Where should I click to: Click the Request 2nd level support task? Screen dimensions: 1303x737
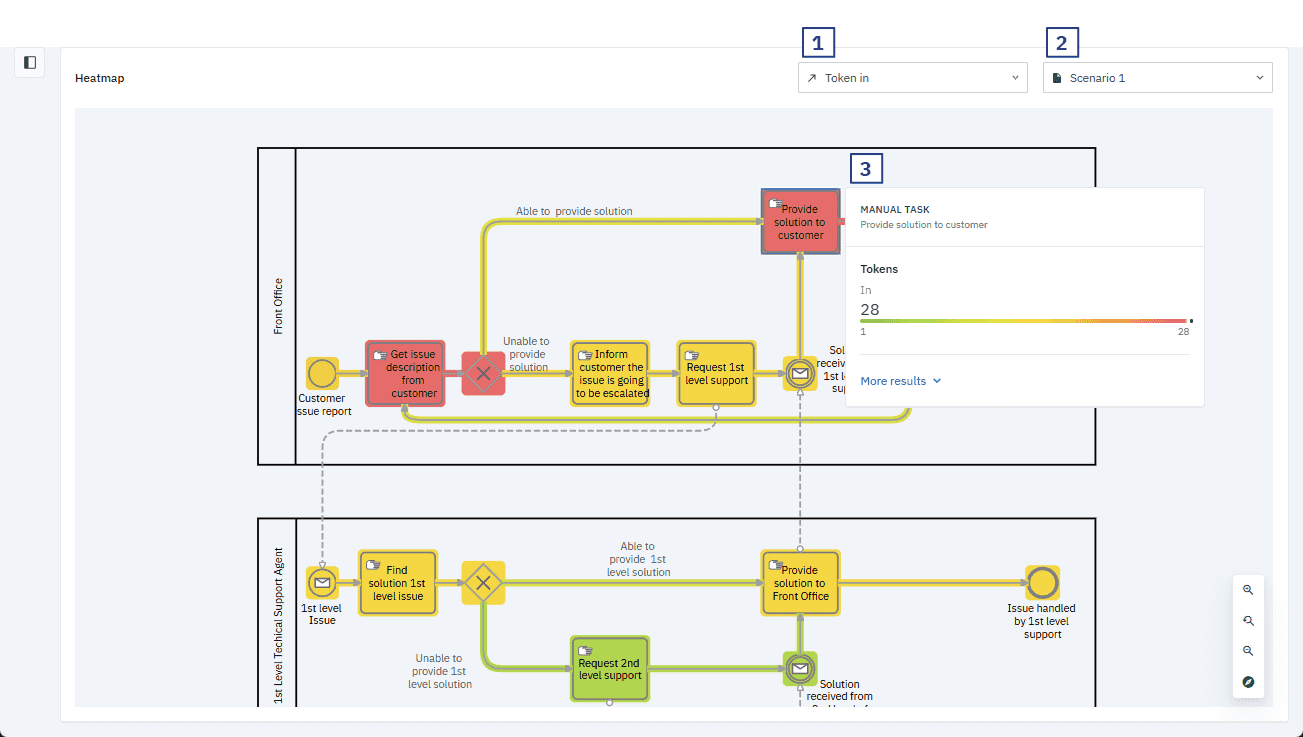pyautogui.click(x=610, y=668)
